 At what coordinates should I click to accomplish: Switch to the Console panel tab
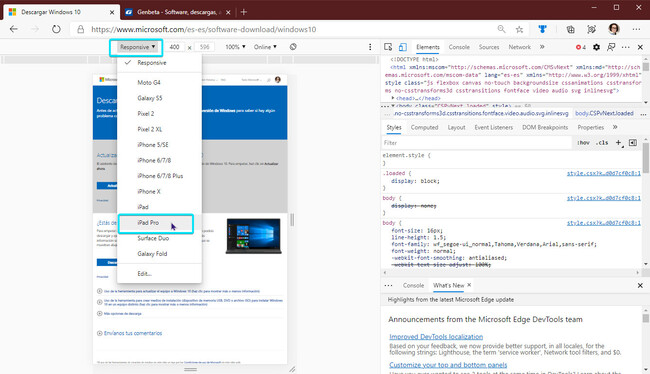coord(459,47)
